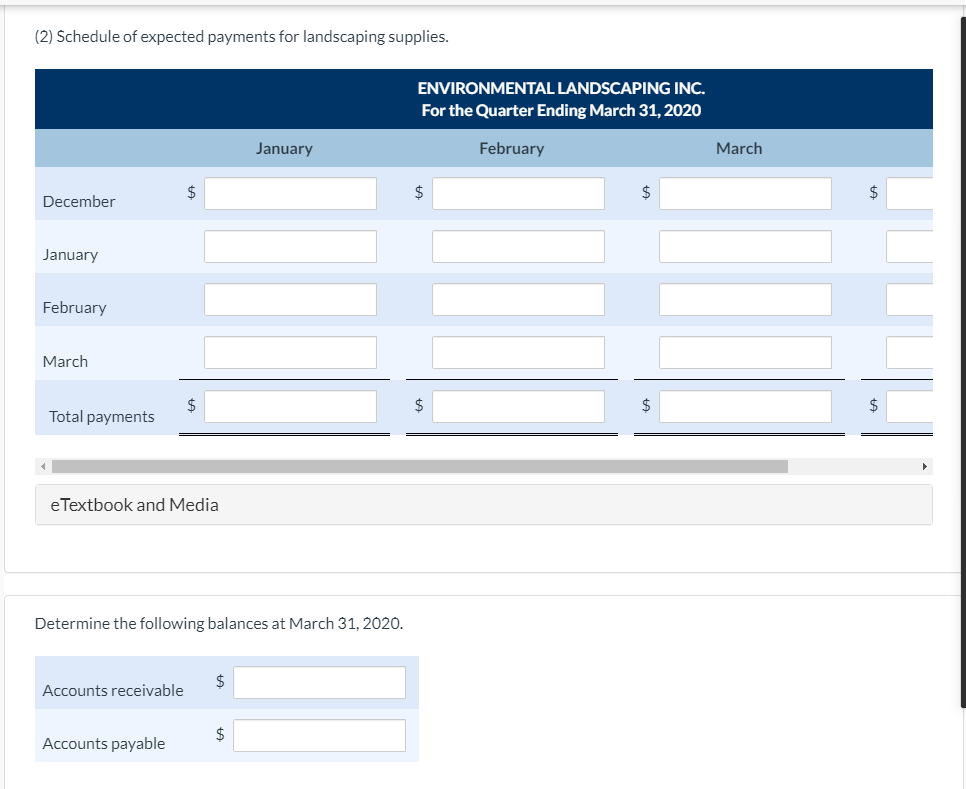
Task: Click the February row February payment field
Action: [x=518, y=299]
